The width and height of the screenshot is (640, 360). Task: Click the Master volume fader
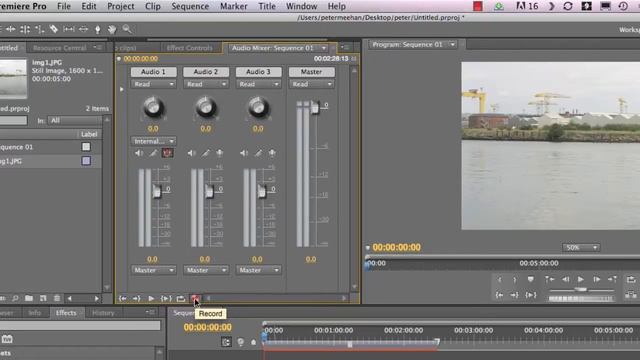point(315,107)
